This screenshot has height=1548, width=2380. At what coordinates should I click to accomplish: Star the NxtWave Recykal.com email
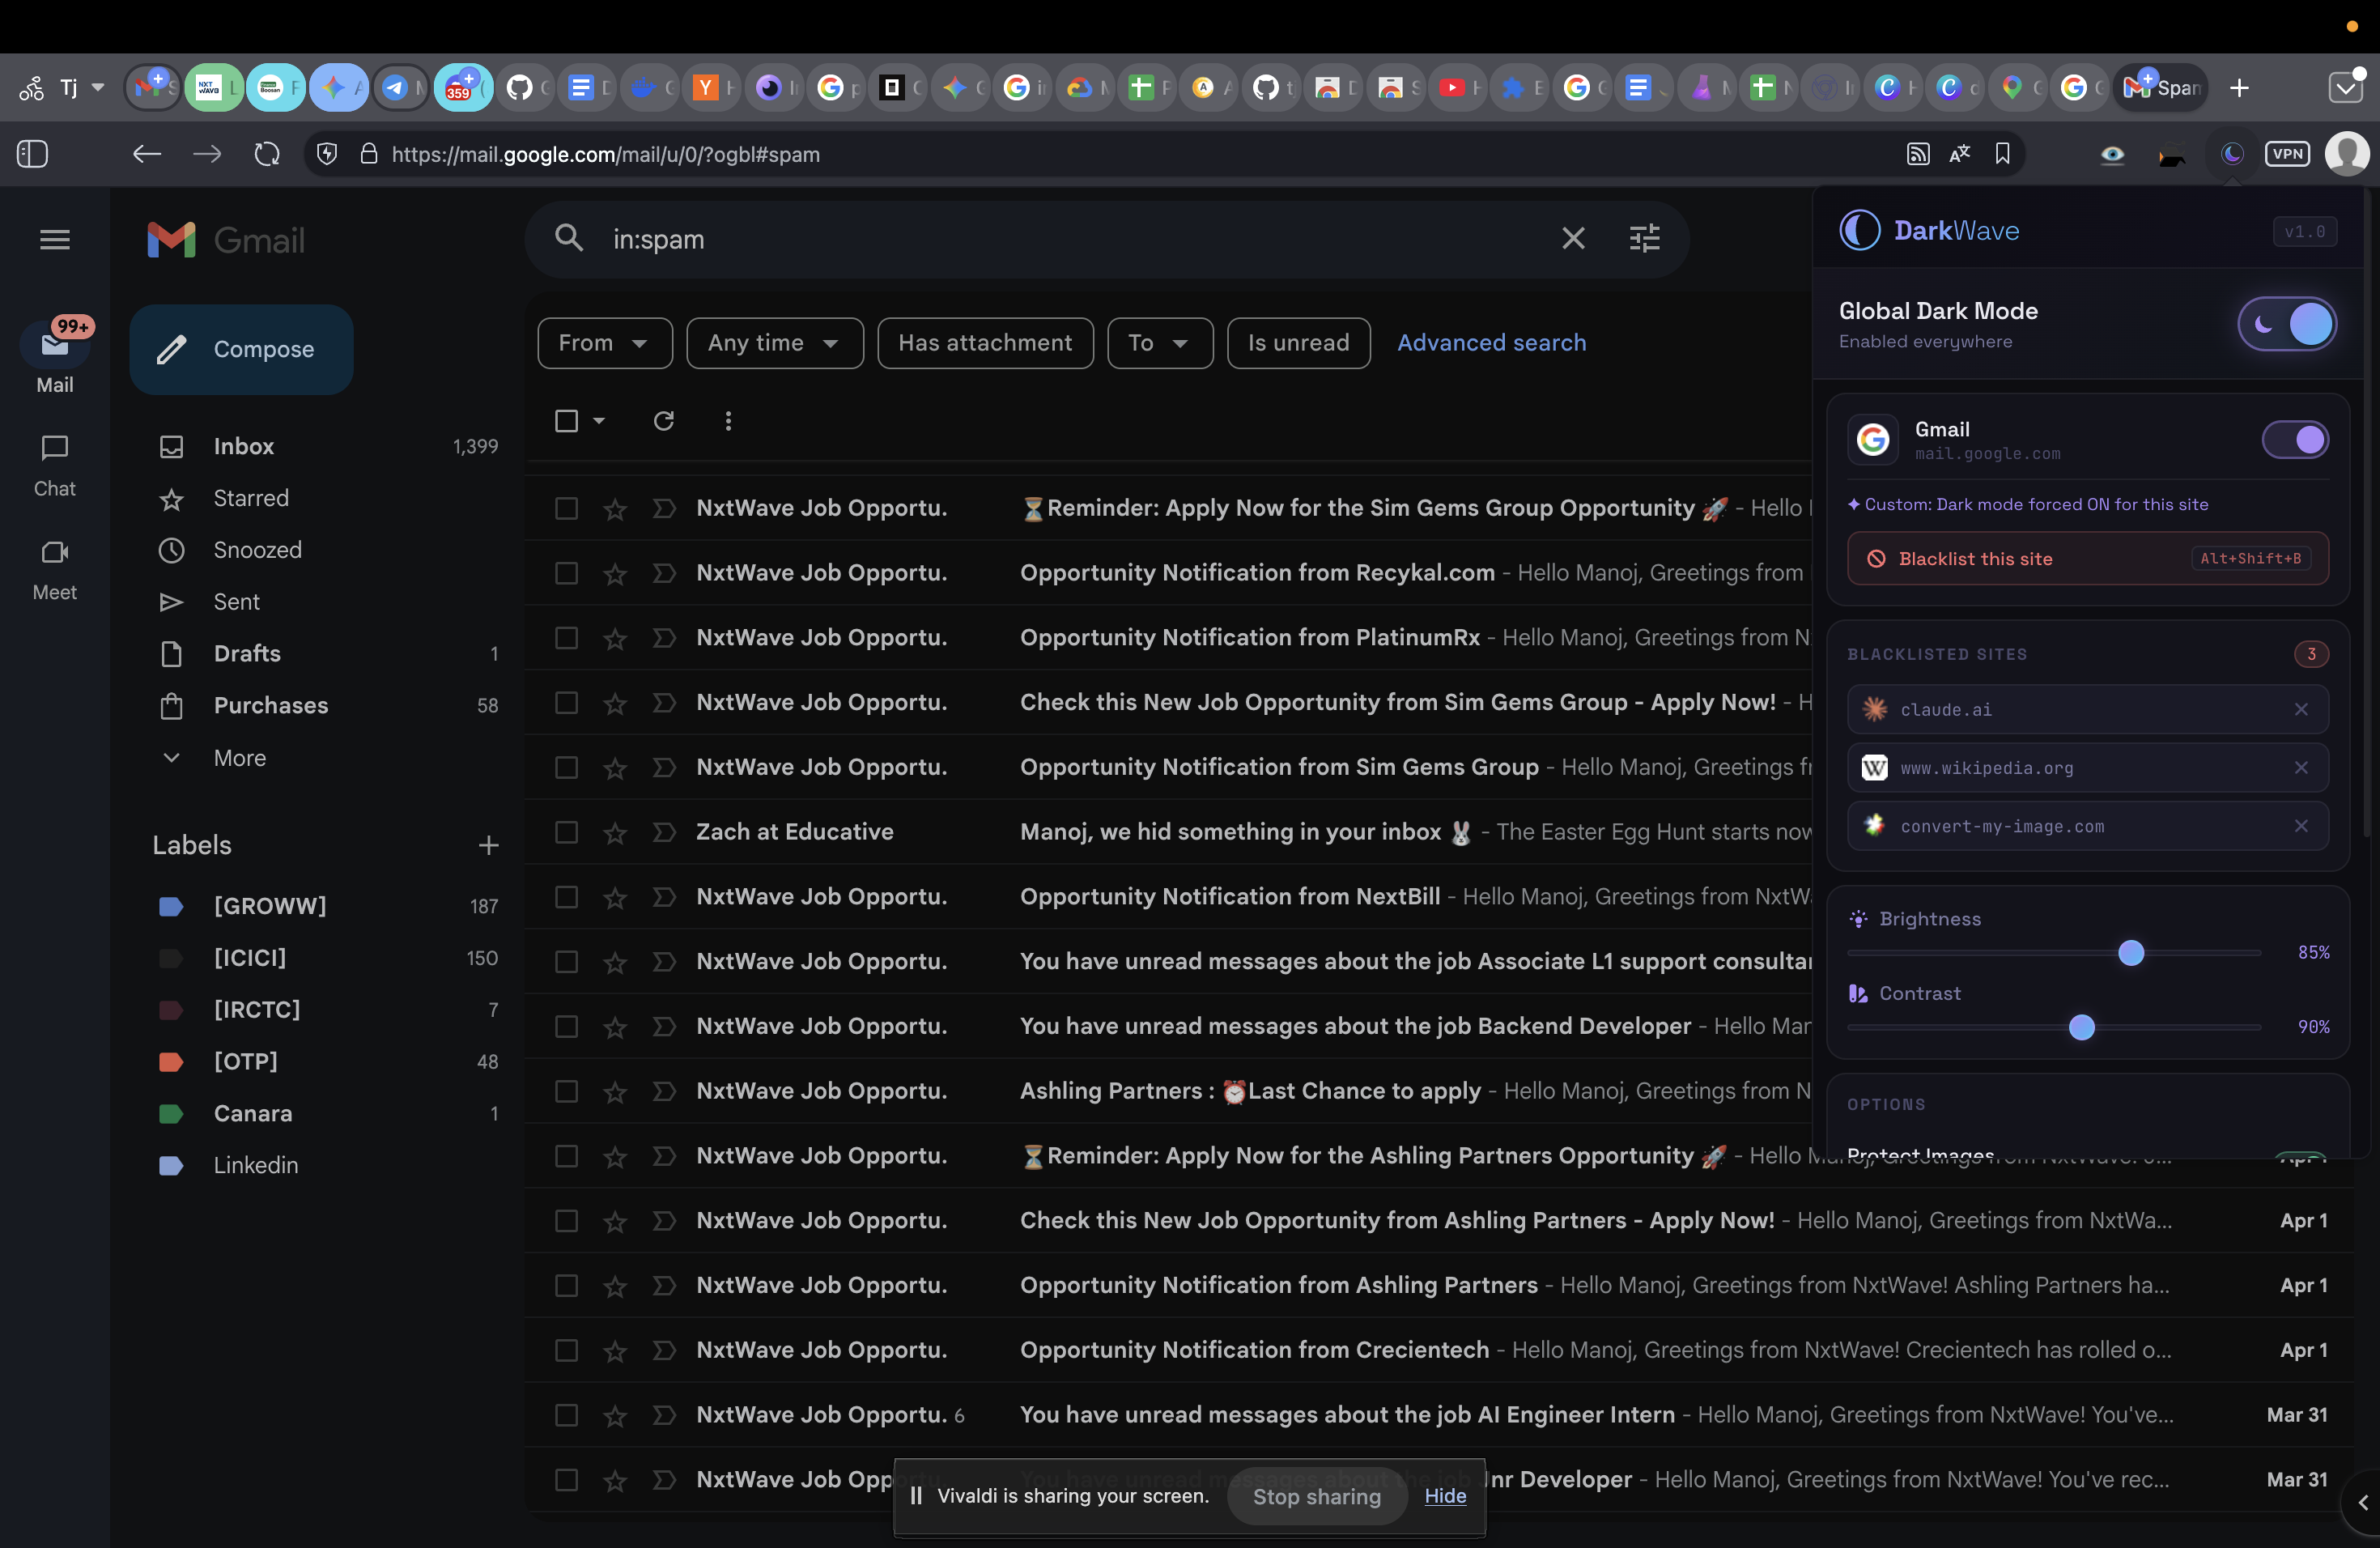pyautogui.click(x=615, y=573)
